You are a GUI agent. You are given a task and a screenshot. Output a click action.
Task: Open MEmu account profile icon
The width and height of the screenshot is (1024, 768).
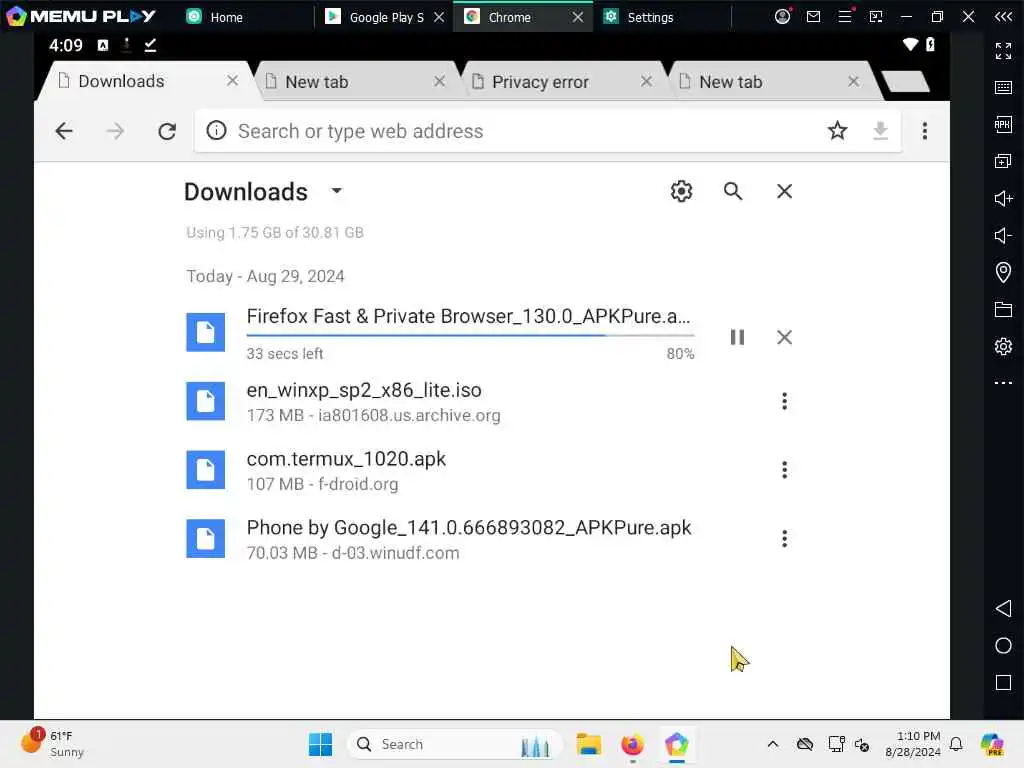(782, 16)
